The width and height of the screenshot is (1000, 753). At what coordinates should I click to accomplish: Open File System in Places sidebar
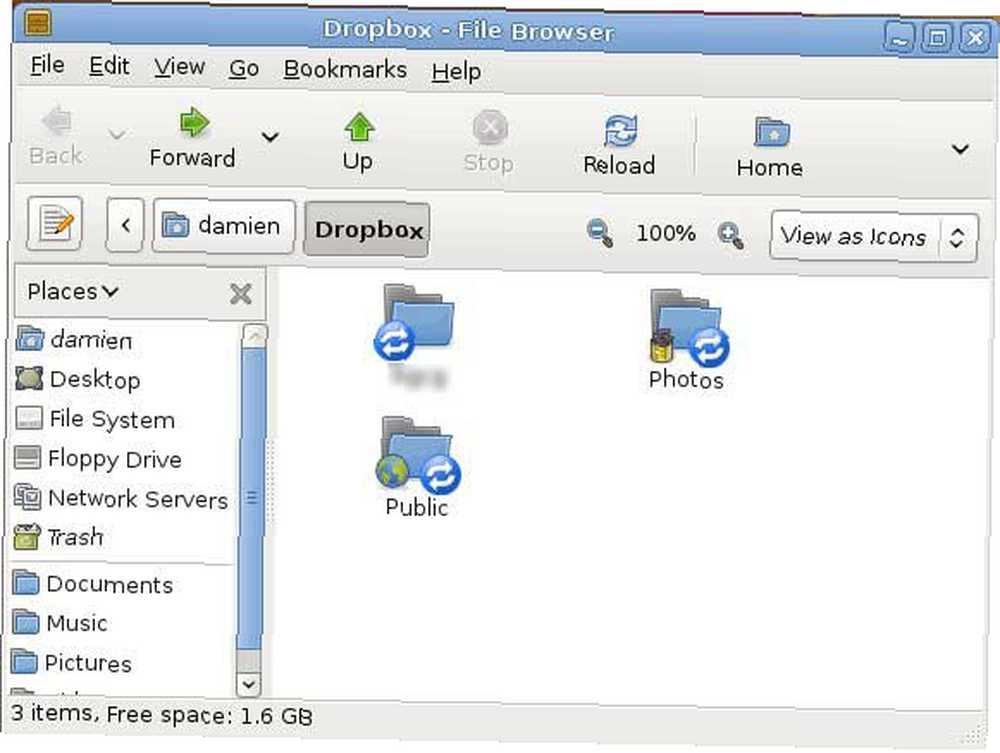click(94, 419)
